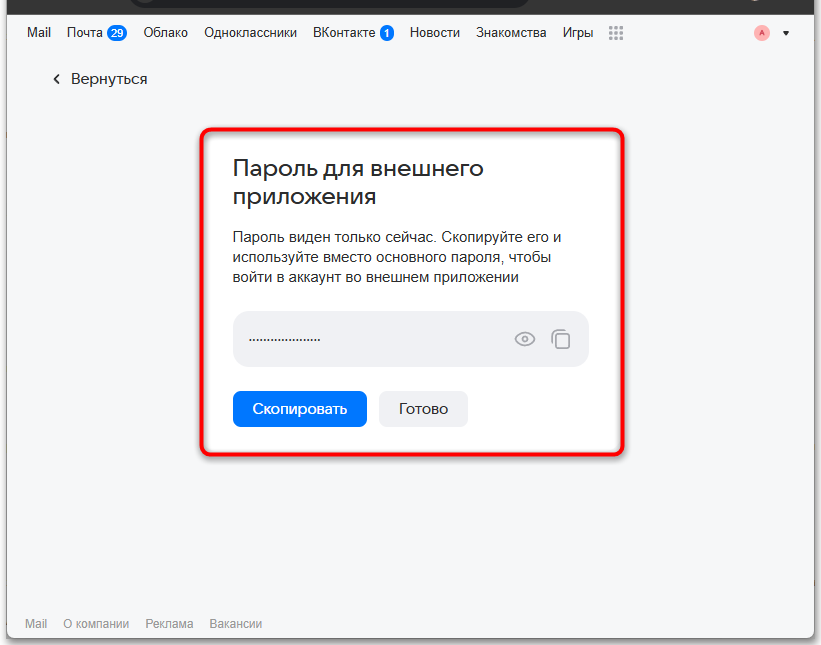
Task: Click the 29 unread mail badge
Action: tap(117, 33)
